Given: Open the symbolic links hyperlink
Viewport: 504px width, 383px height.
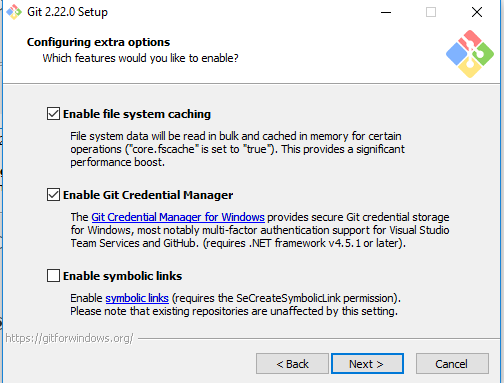Looking at the screenshot, I should 137,298.
